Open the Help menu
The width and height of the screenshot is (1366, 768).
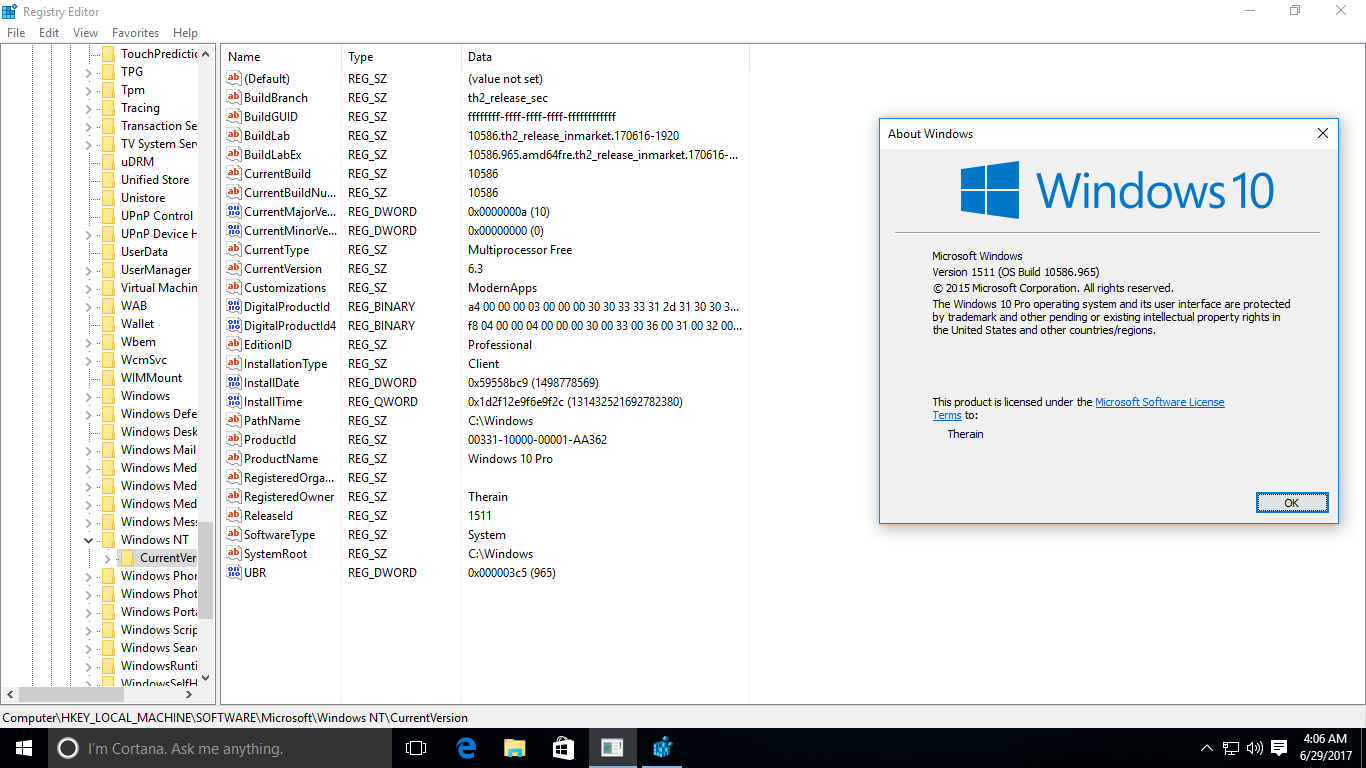pyautogui.click(x=185, y=33)
